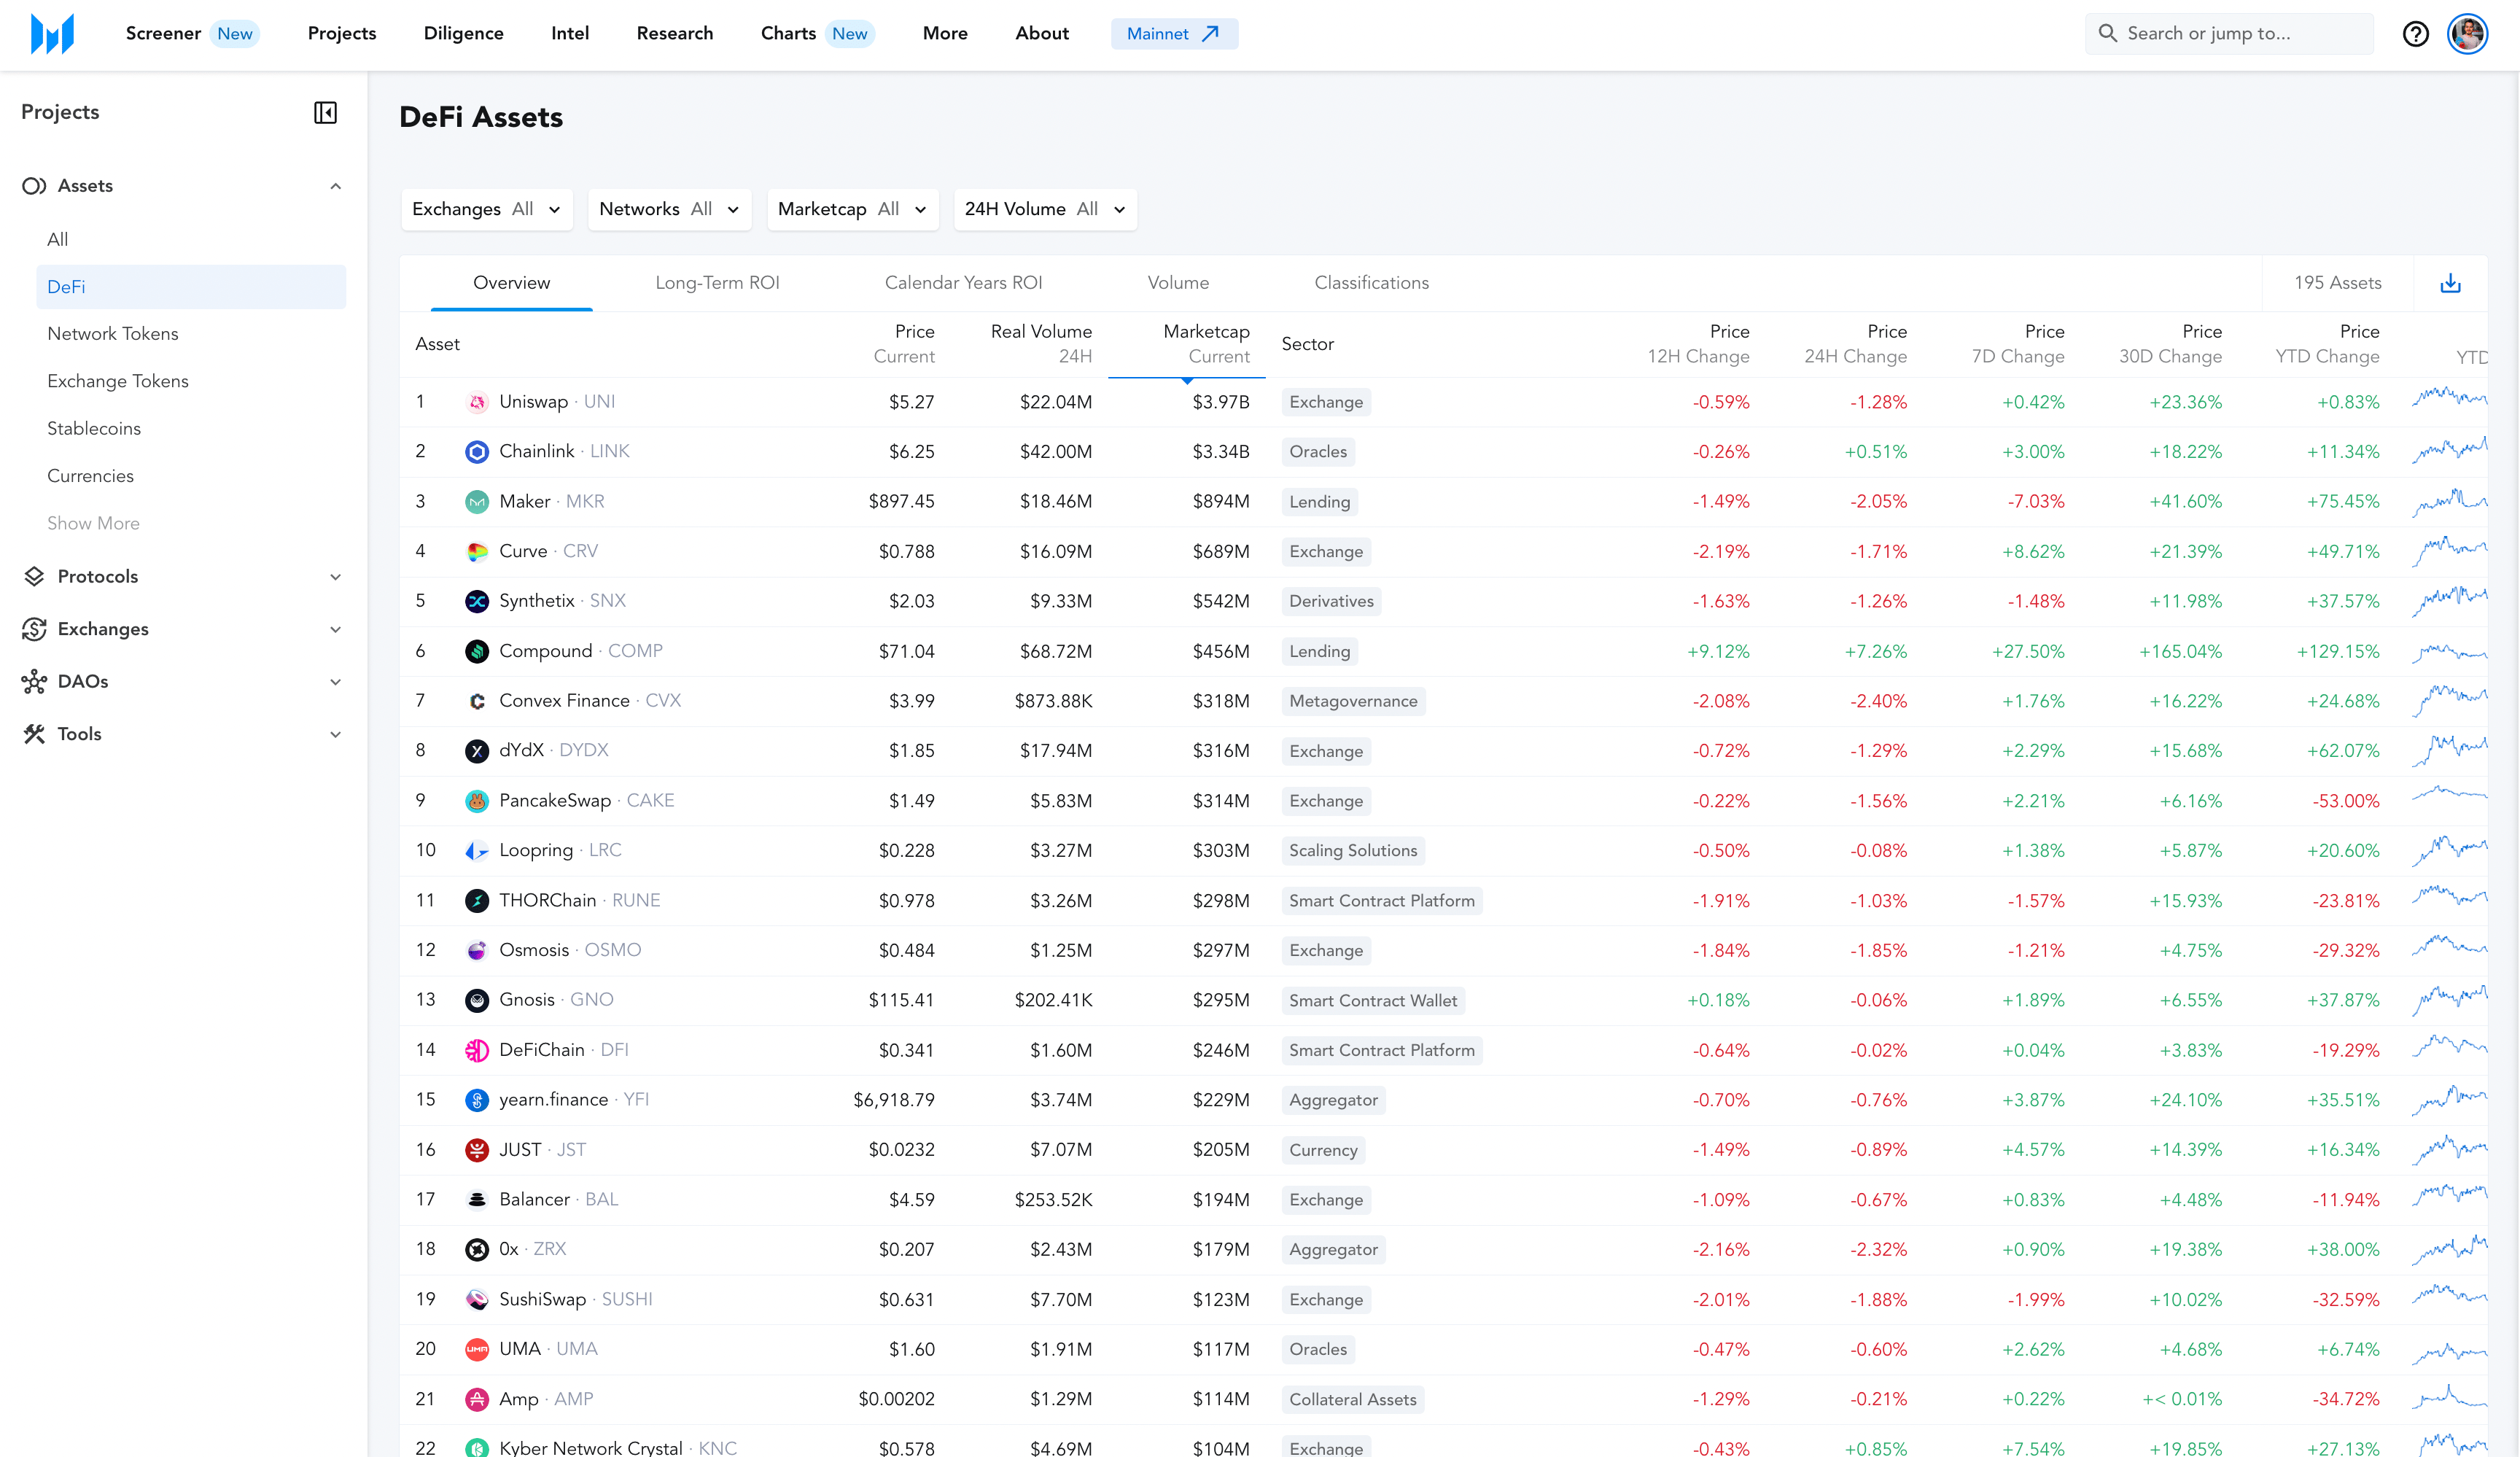The width and height of the screenshot is (2520, 1457).
Task: Open the Exchanges filter dropdown
Action: point(486,209)
